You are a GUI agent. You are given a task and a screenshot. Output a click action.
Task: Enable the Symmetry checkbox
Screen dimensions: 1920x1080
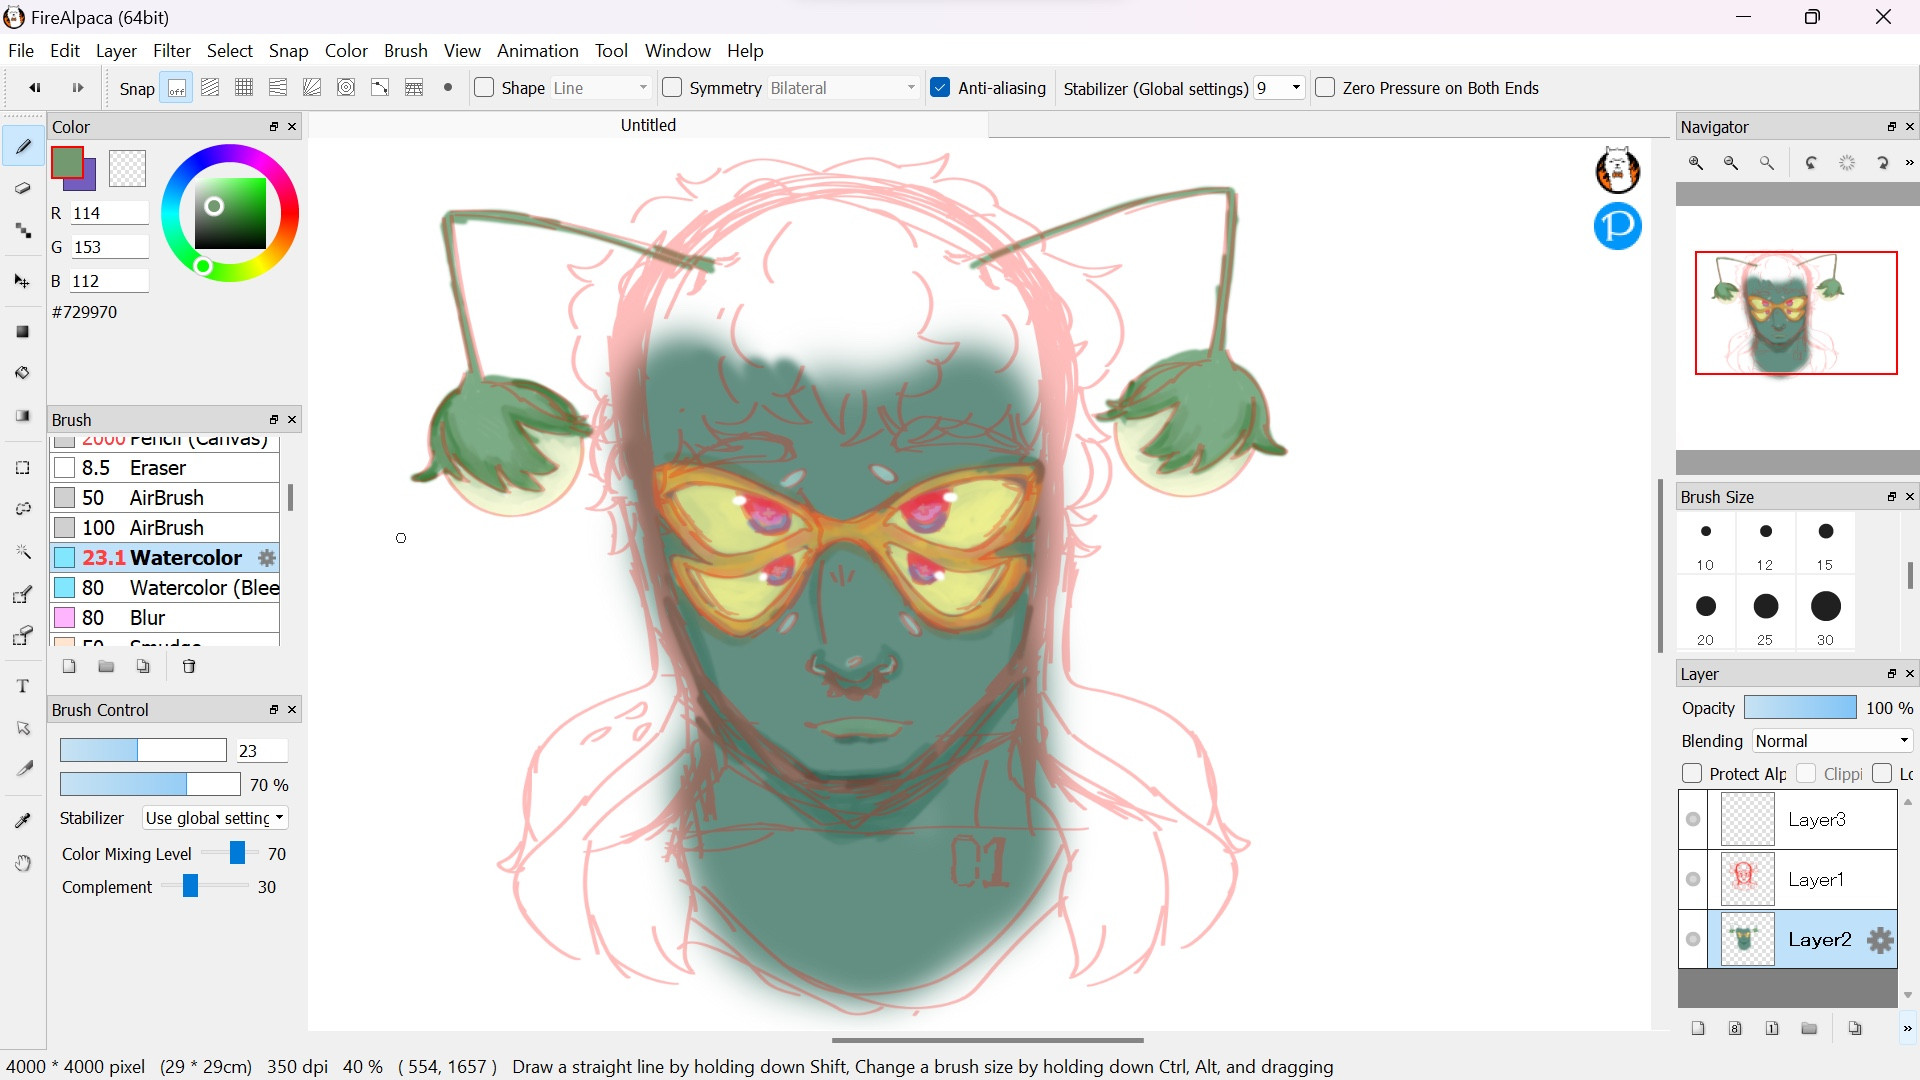pyautogui.click(x=672, y=88)
